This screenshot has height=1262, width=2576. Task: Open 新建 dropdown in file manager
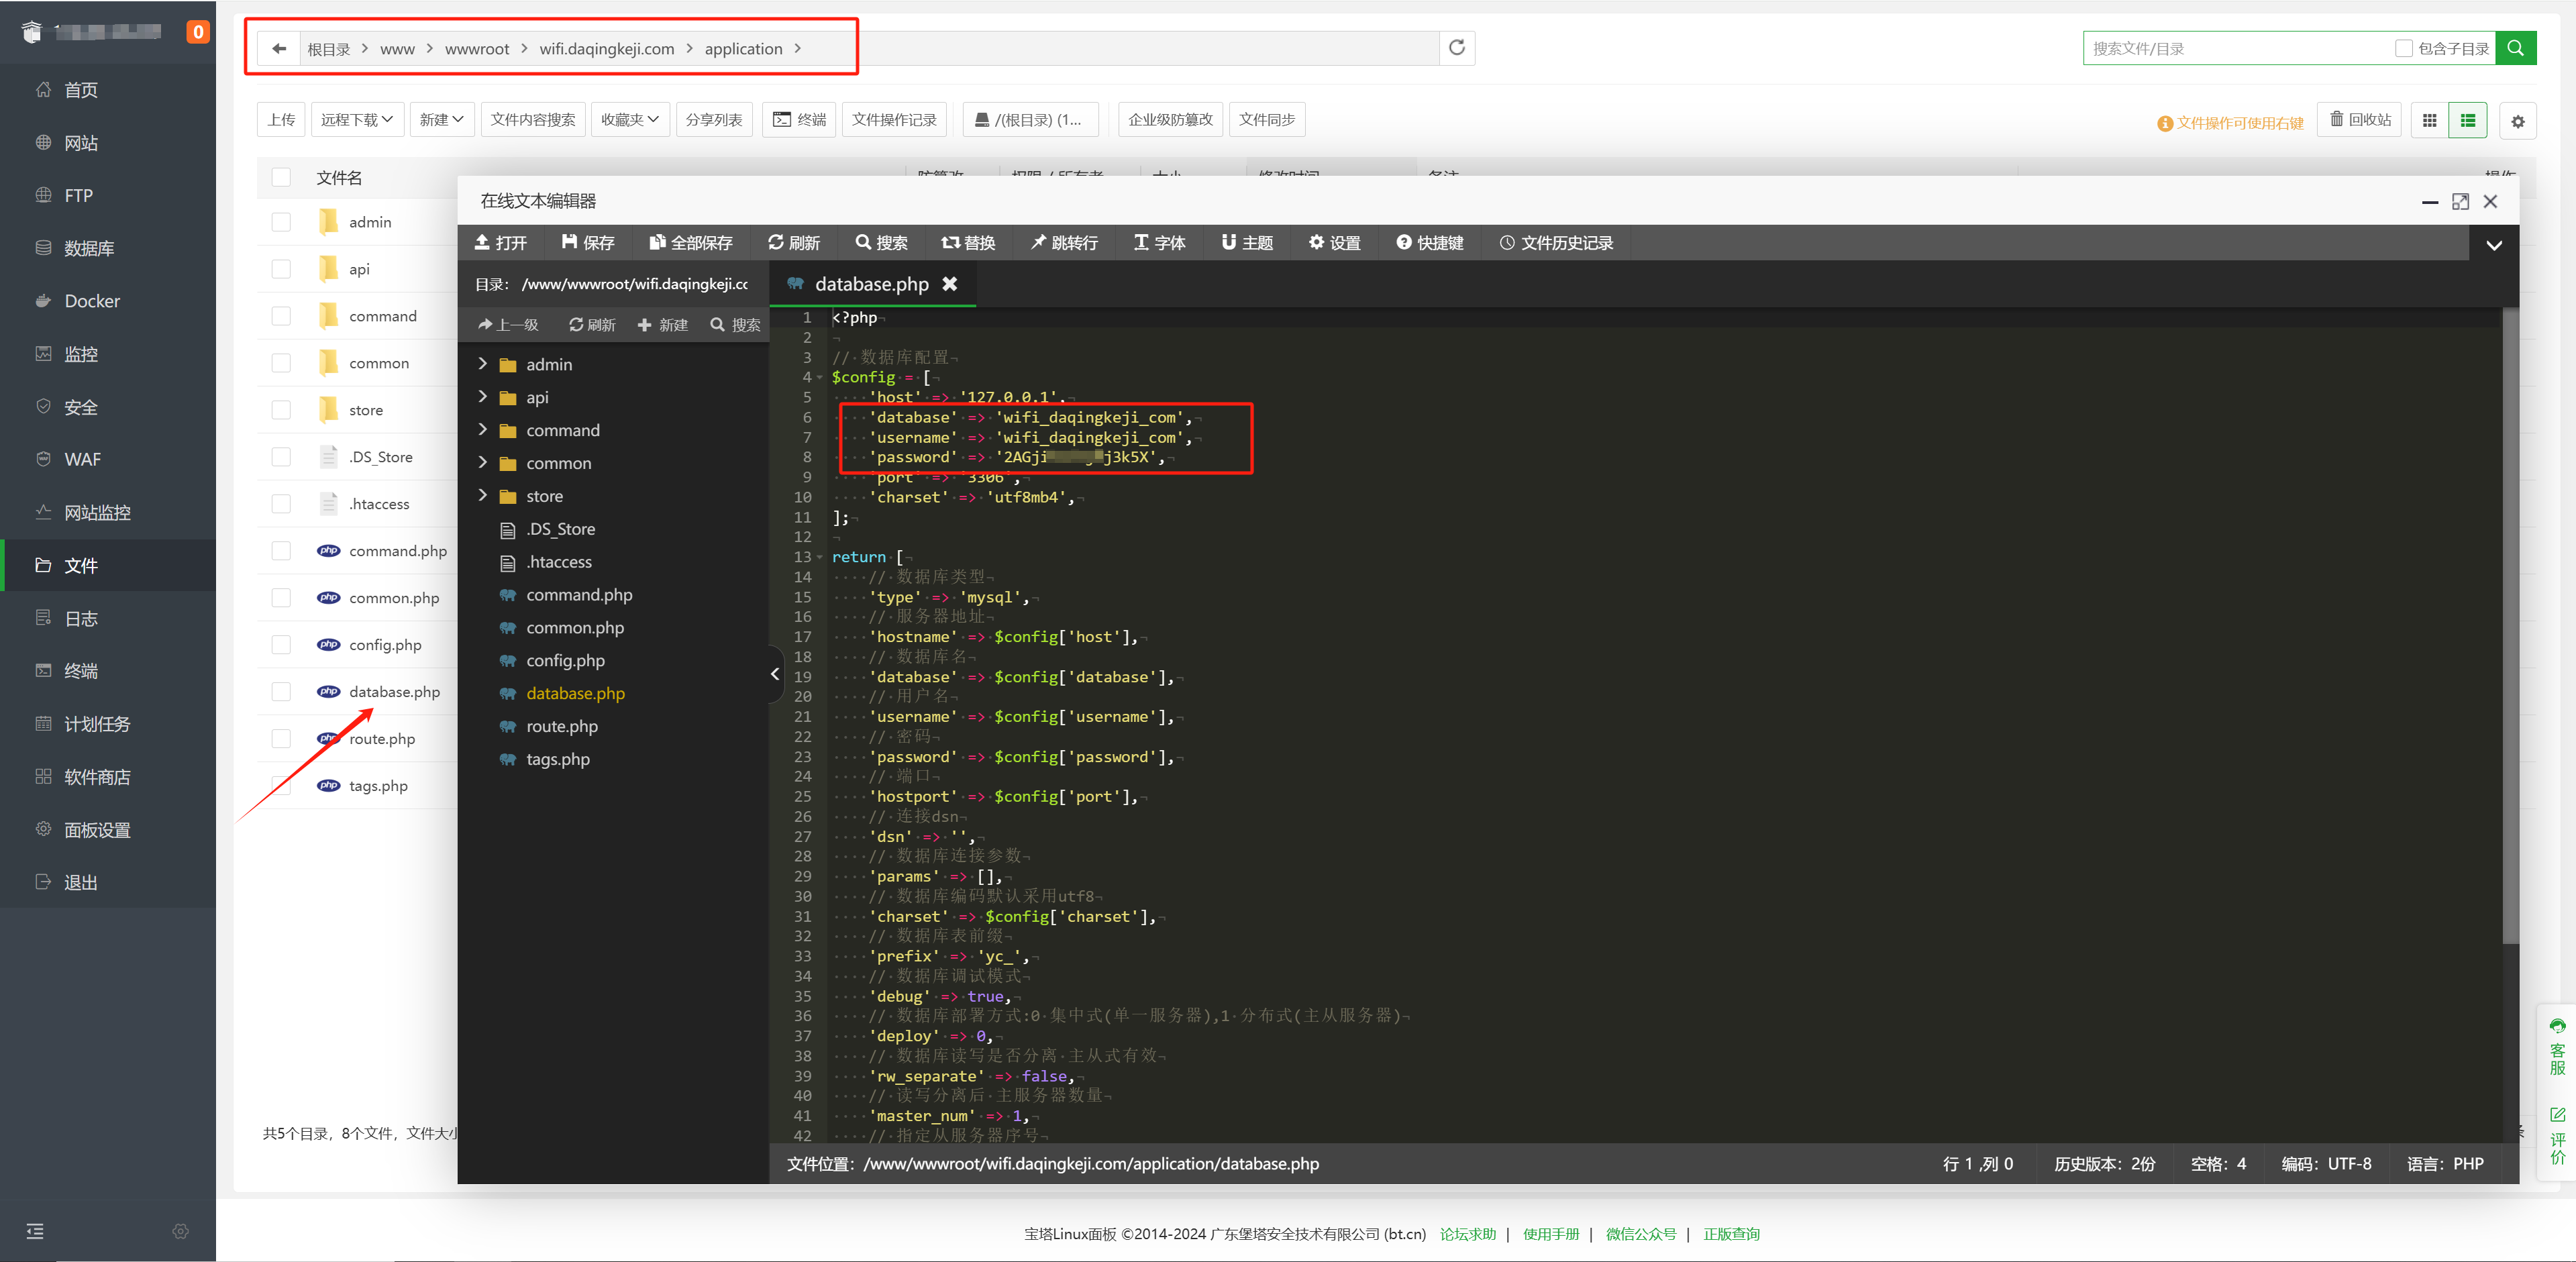point(442,120)
